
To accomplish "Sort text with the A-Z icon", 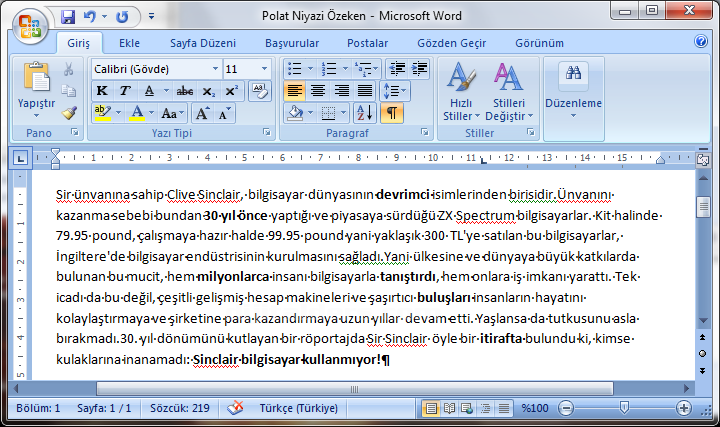I will tap(365, 112).
